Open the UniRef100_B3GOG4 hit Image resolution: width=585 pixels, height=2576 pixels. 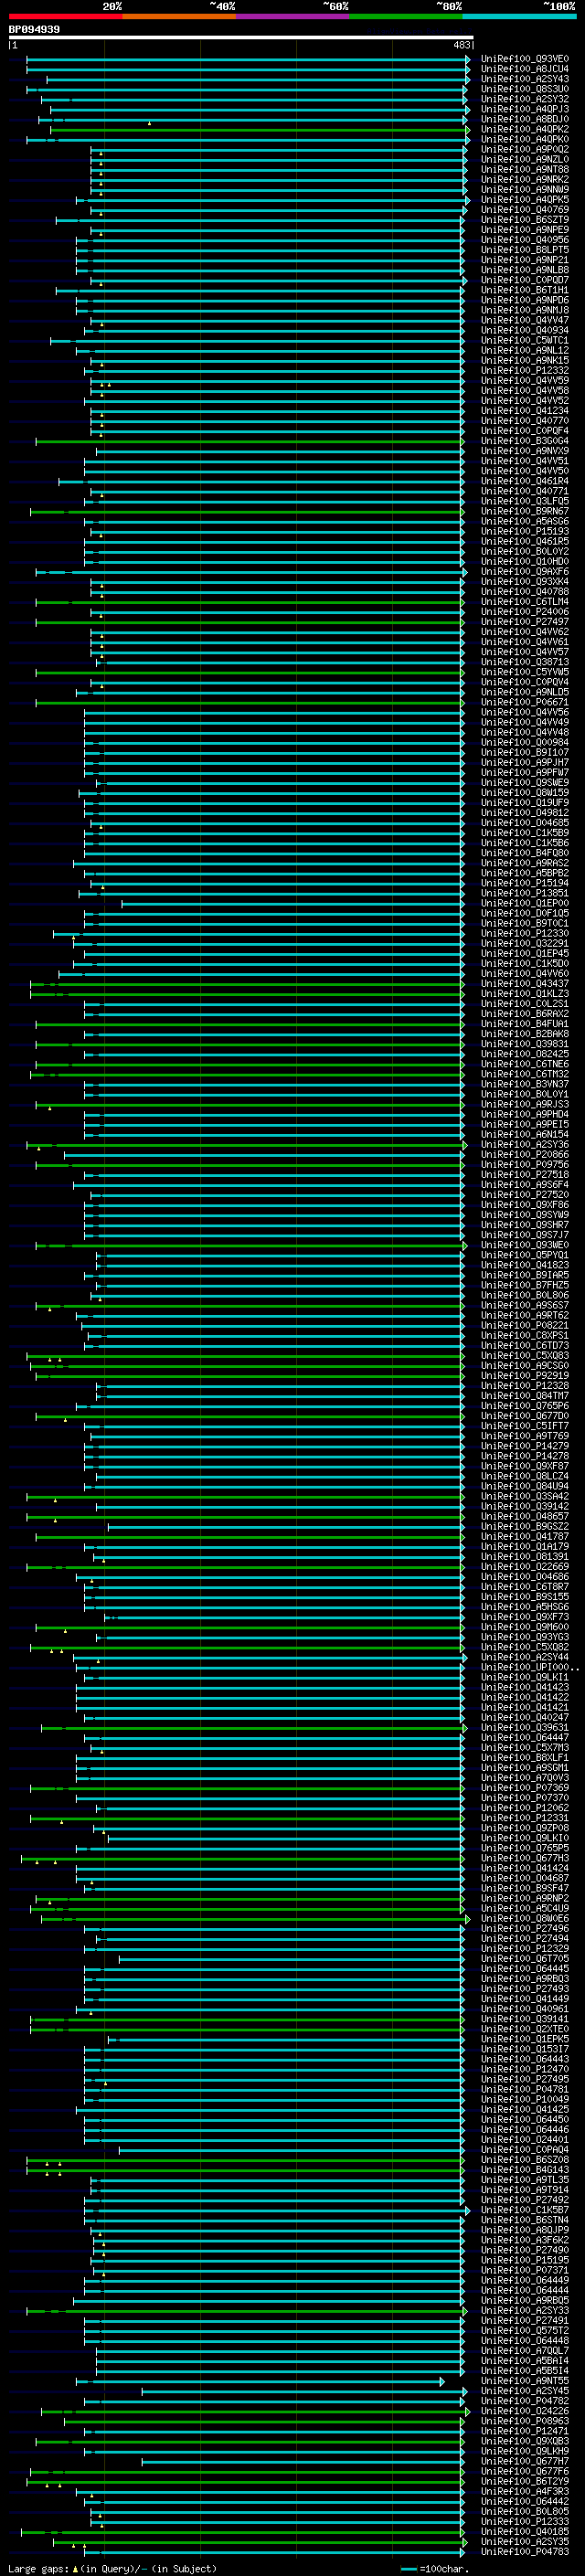click(x=525, y=441)
